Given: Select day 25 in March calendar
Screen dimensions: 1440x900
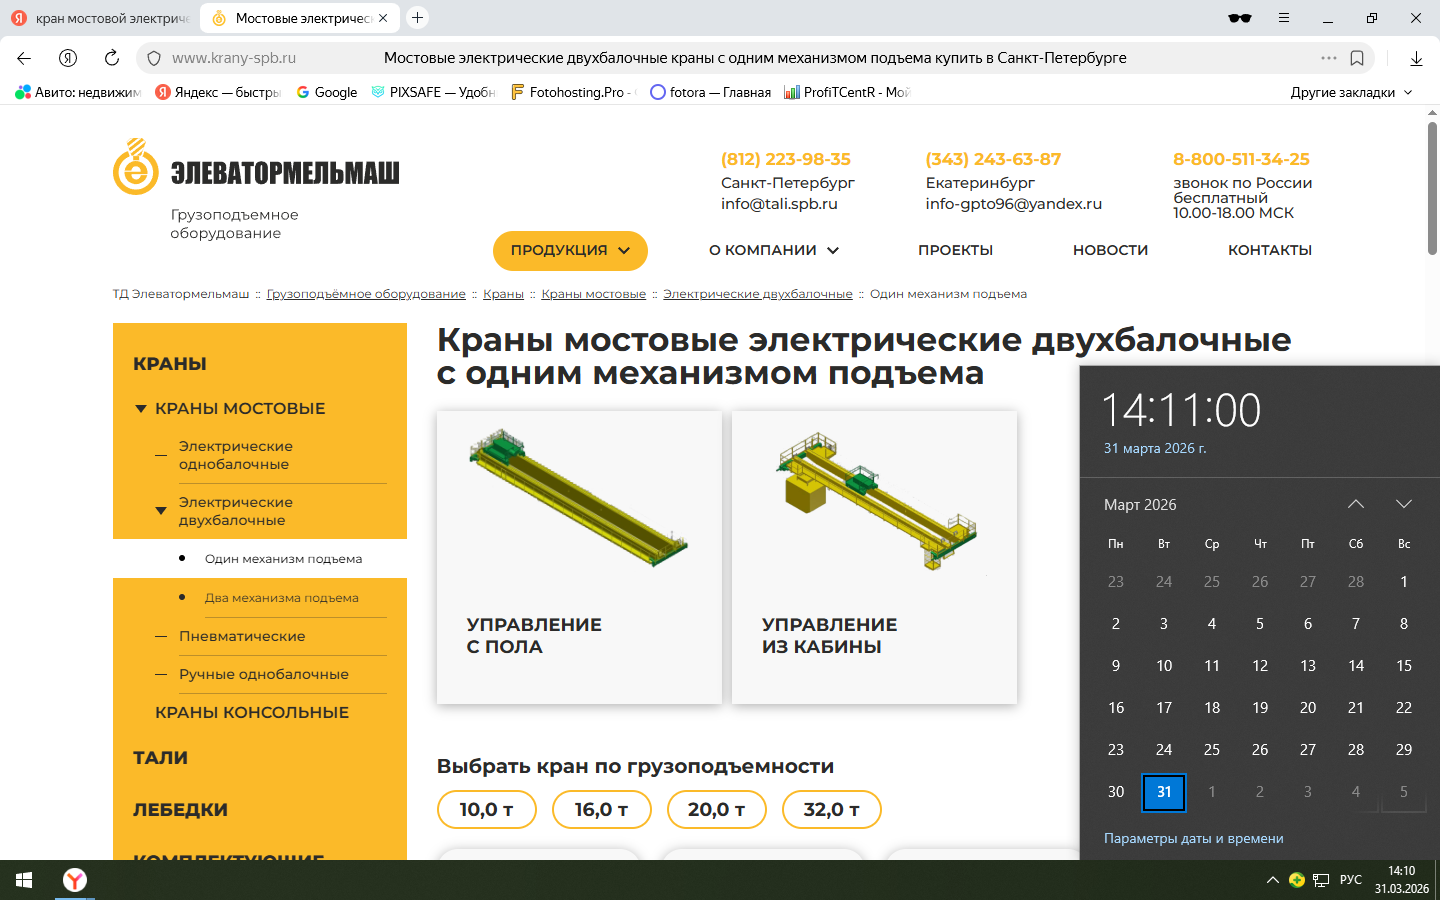Looking at the screenshot, I should [1212, 749].
